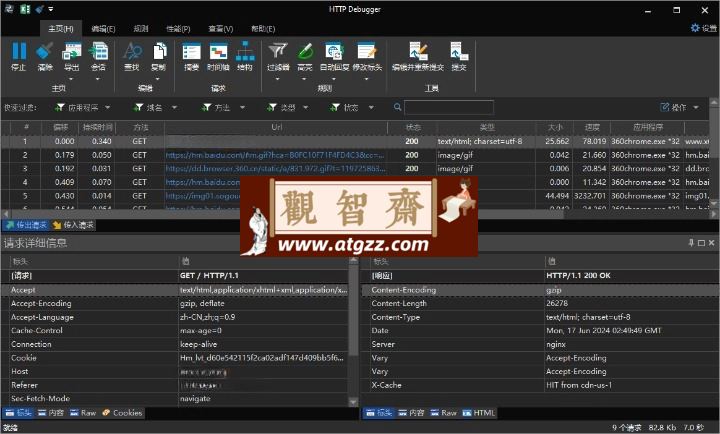720x434 pixels.
Task: Sort by the Url column header
Action: tap(276, 127)
